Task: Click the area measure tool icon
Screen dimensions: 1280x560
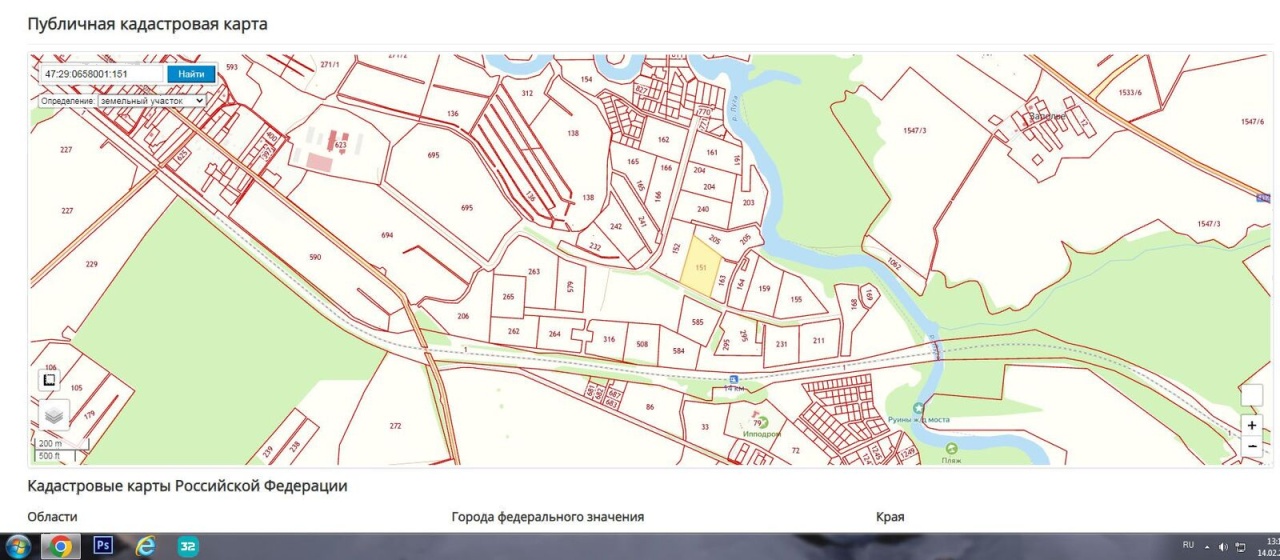Action: 49,380
